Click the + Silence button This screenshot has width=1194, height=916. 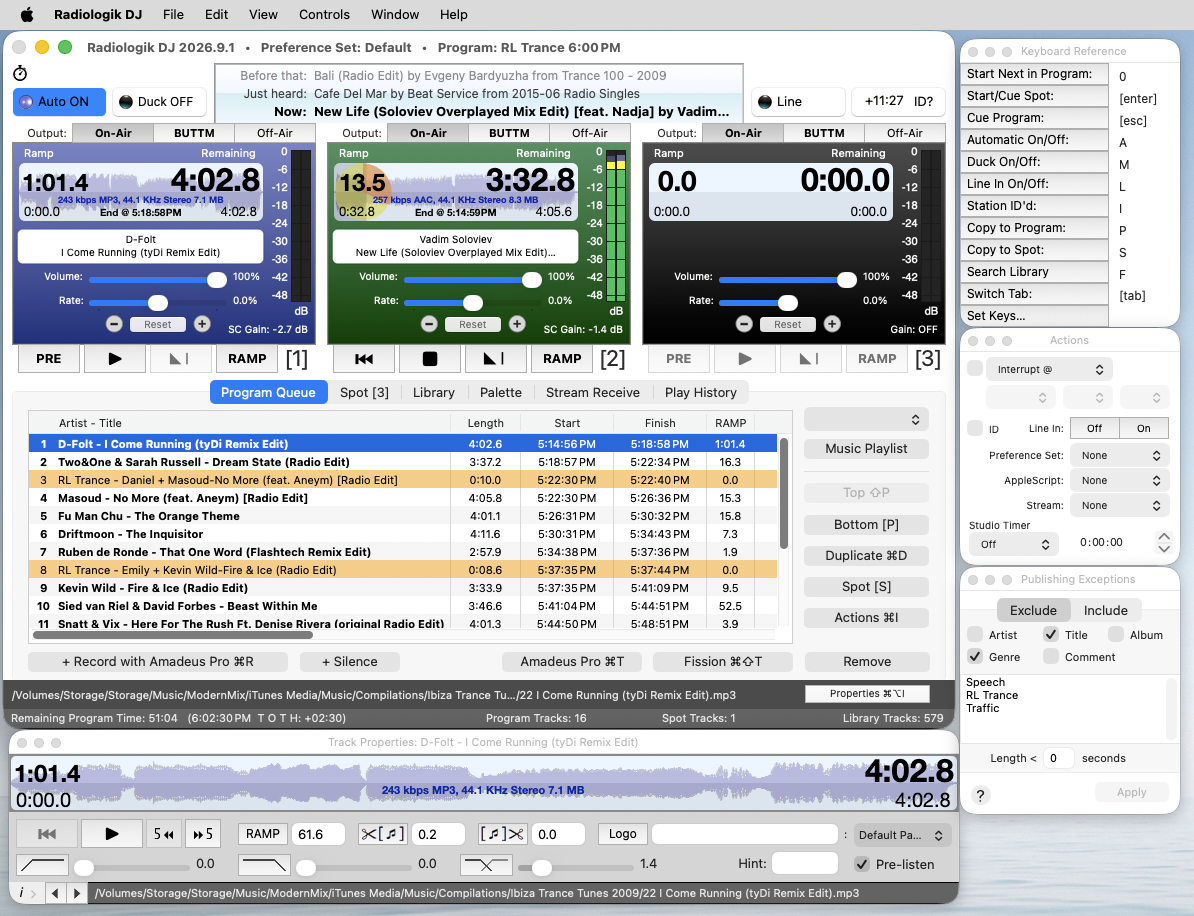pyautogui.click(x=350, y=662)
